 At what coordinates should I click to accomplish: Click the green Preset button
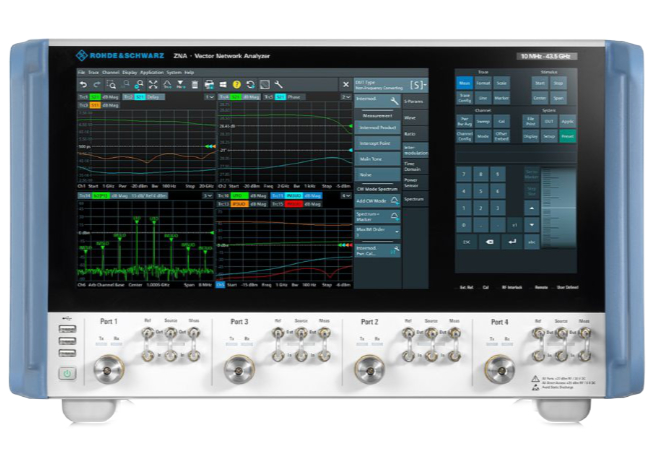[568, 136]
